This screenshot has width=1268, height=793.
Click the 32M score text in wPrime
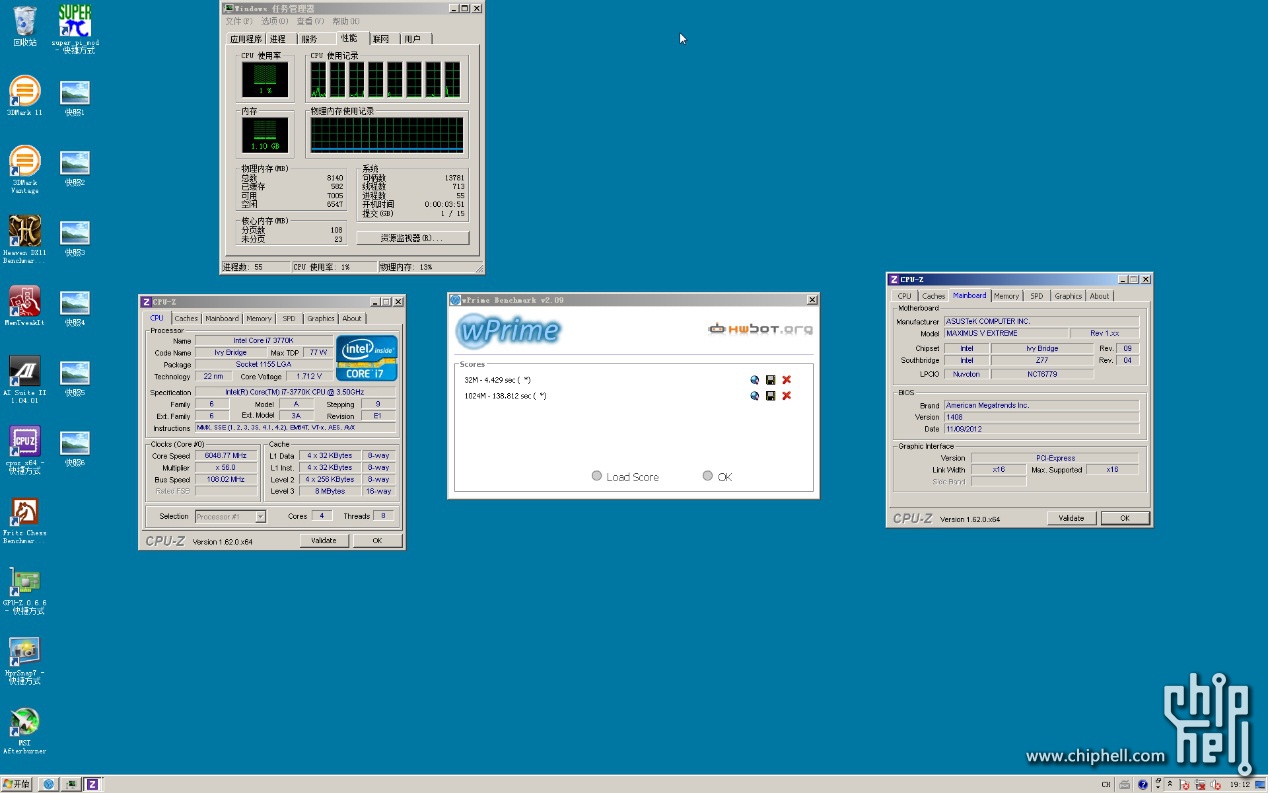(497, 380)
